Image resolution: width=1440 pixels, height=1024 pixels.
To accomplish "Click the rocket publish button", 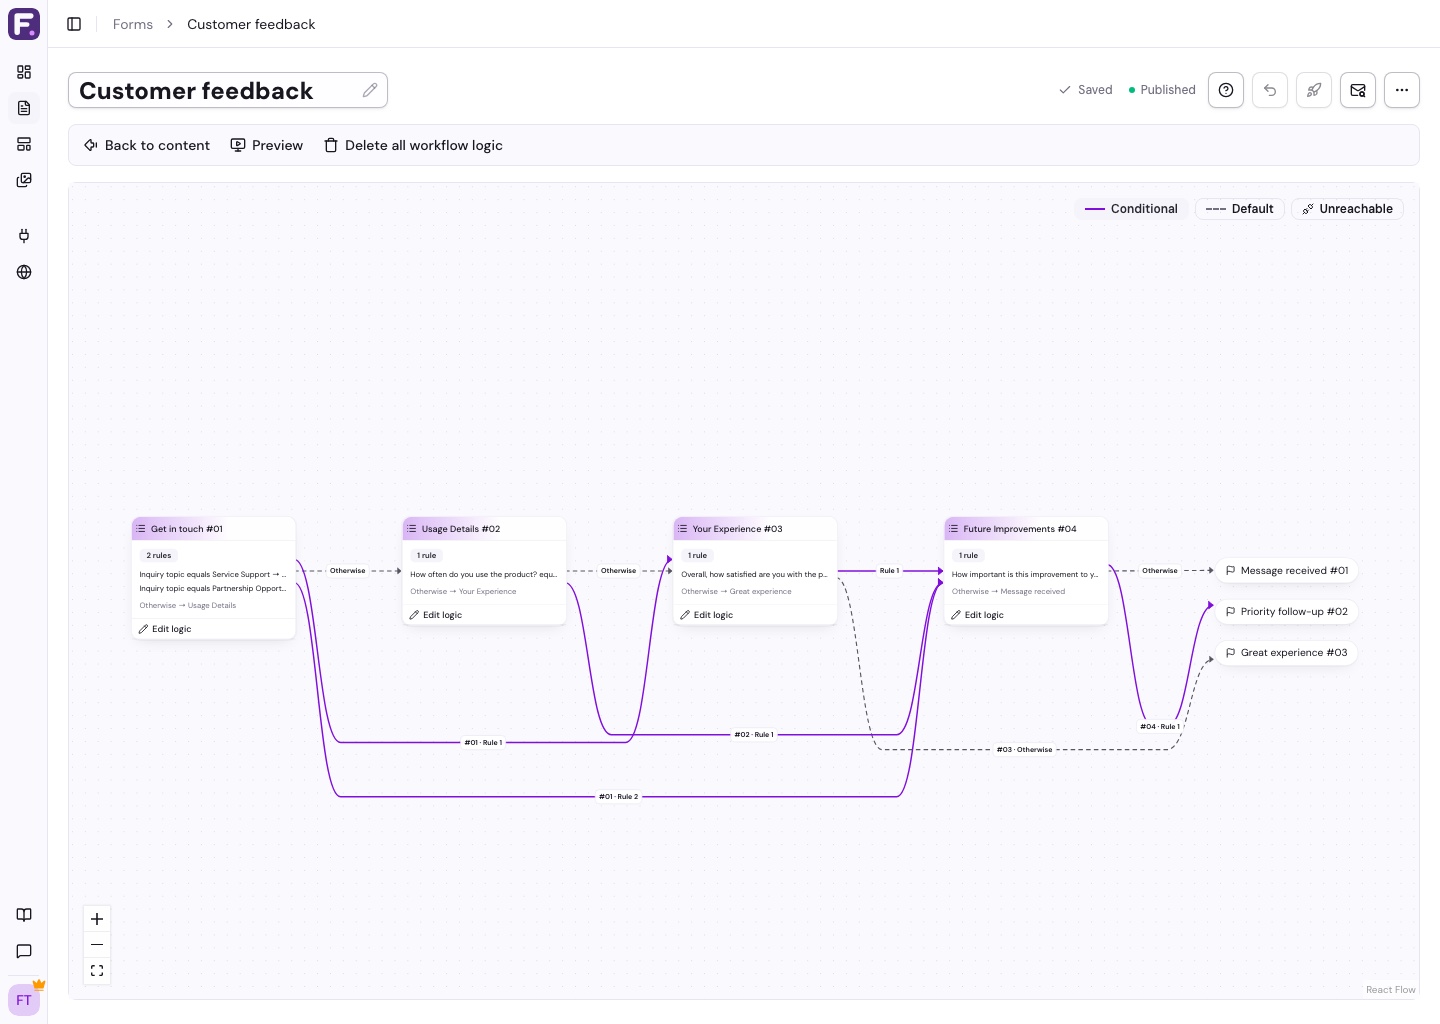I will coord(1314,90).
